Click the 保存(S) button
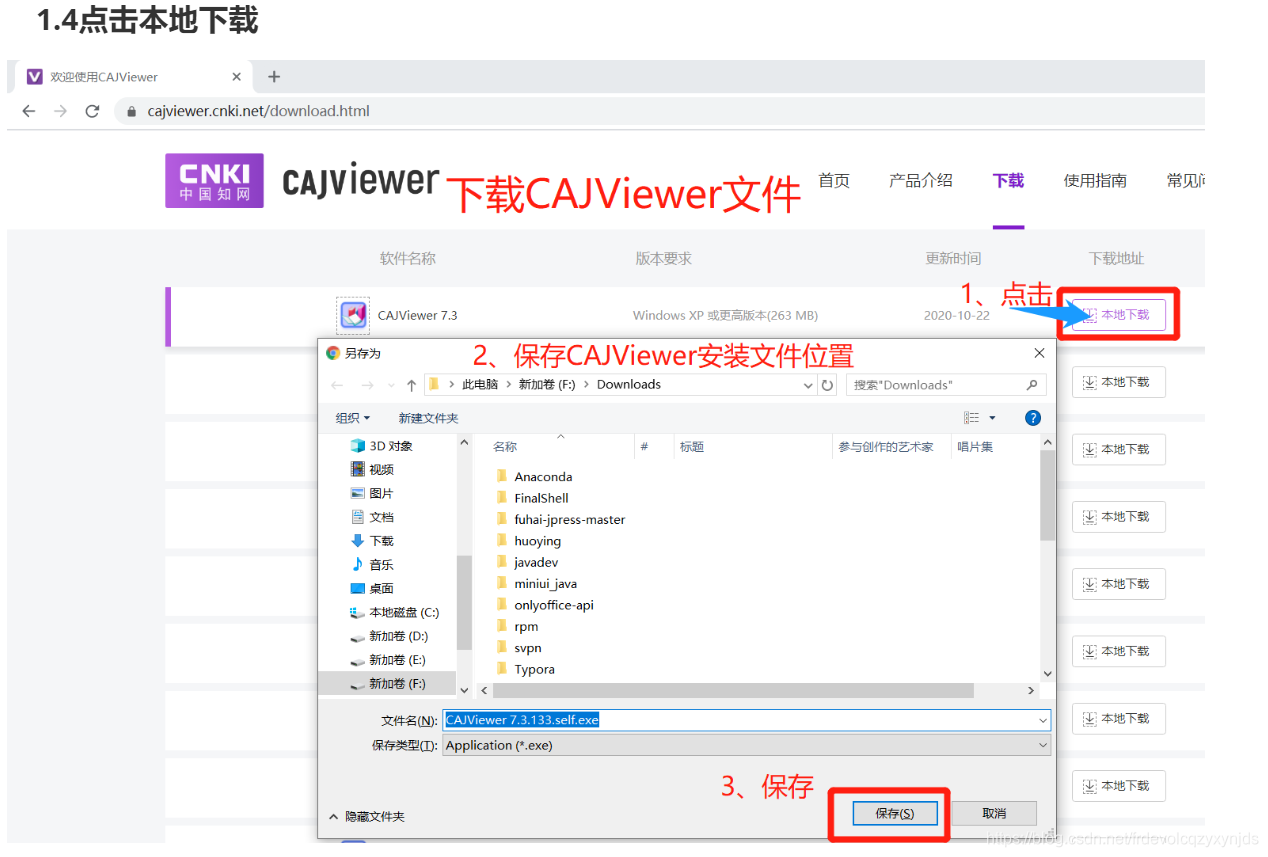The width and height of the screenshot is (1268, 857). 895,814
